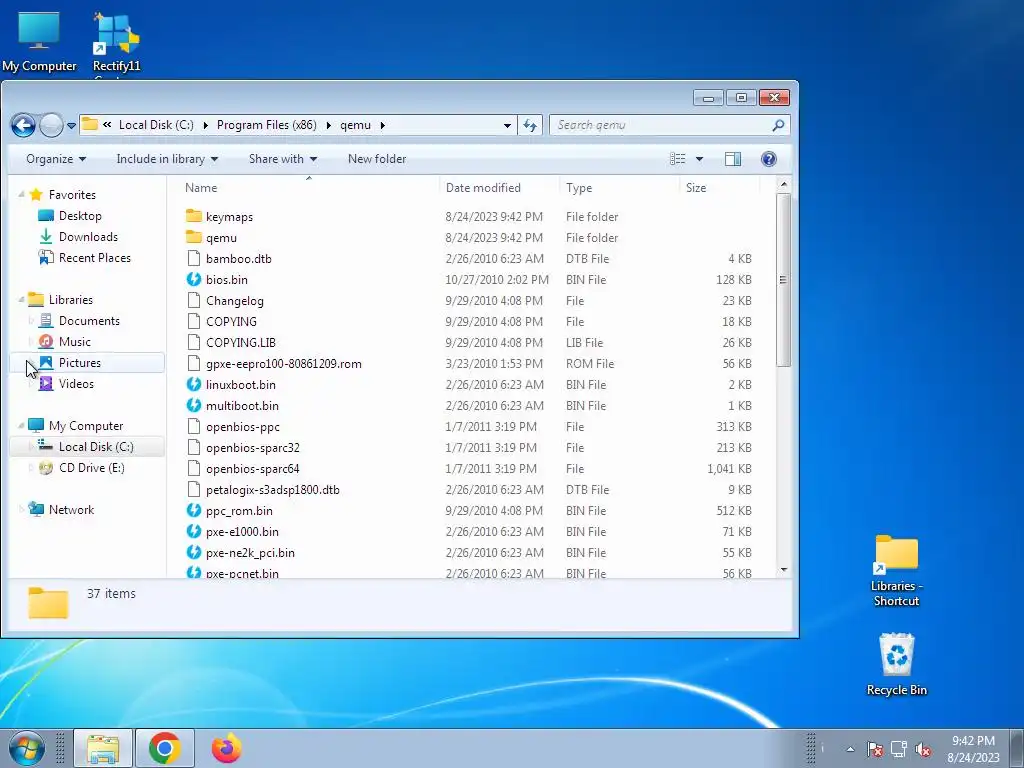Toggle the preview pane icon
Image resolution: width=1024 pixels, height=768 pixels.
point(733,159)
